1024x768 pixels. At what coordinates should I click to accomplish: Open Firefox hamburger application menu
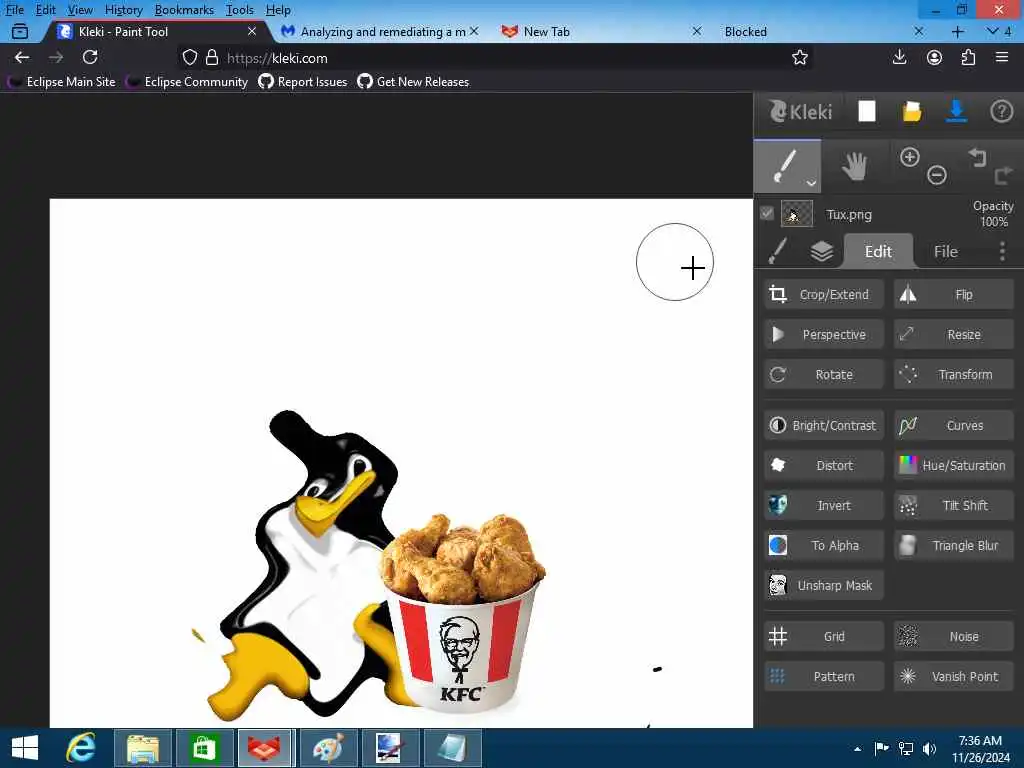[1002, 57]
